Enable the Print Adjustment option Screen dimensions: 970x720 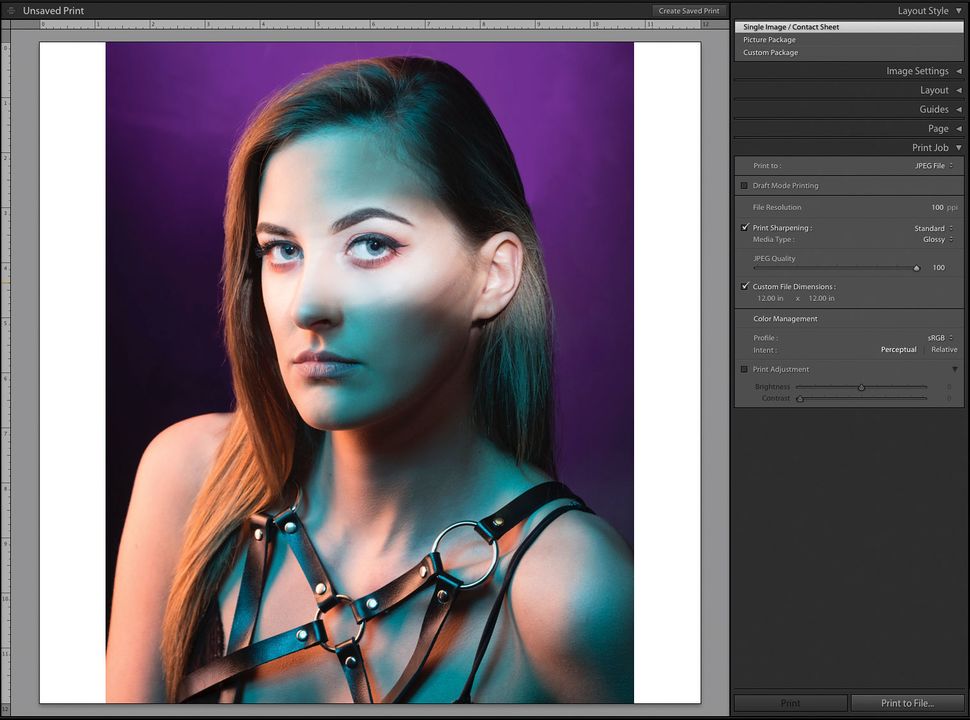coord(744,369)
